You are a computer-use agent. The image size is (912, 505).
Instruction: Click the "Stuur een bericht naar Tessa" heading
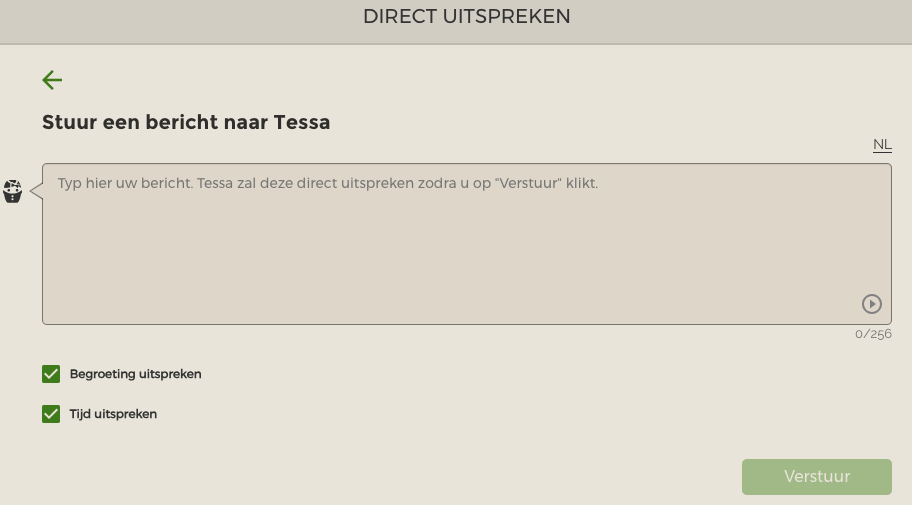point(186,122)
